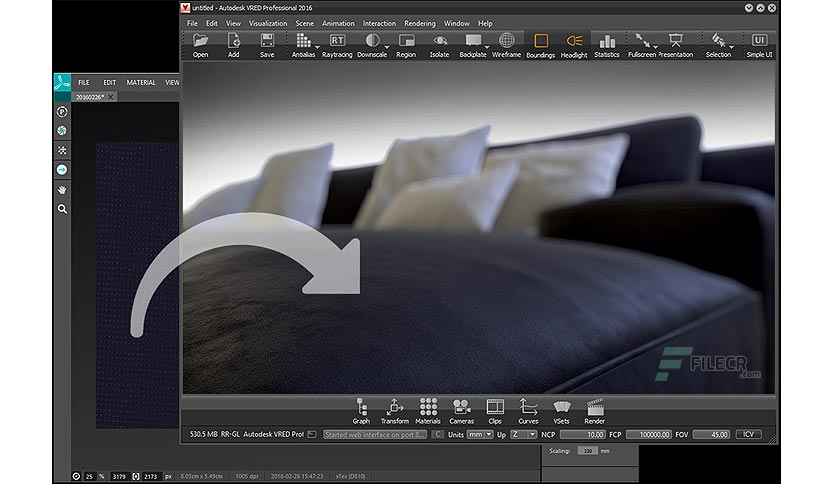
Task: Open the Rendering menu
Action: pyautogui.click(x=420, y=23)
